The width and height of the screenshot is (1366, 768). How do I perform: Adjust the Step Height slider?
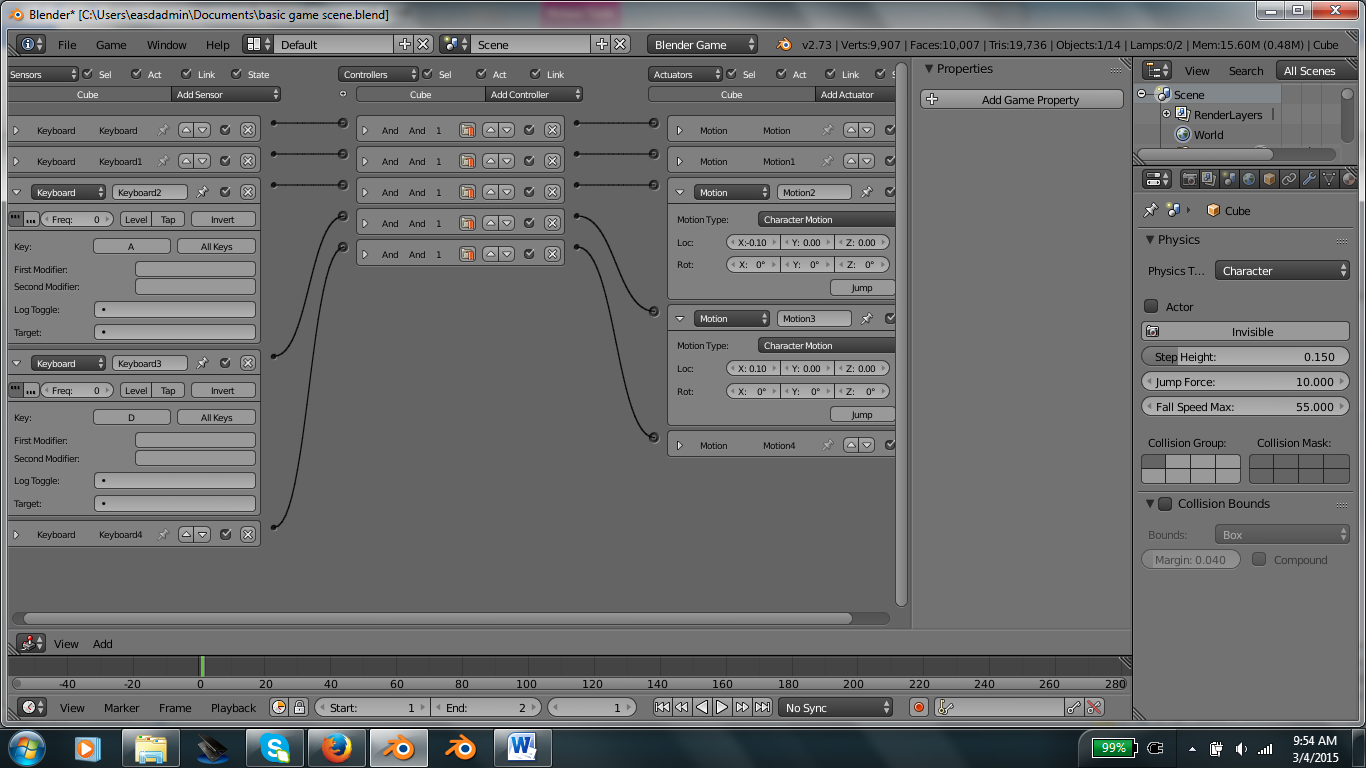tap(1246, 356)
